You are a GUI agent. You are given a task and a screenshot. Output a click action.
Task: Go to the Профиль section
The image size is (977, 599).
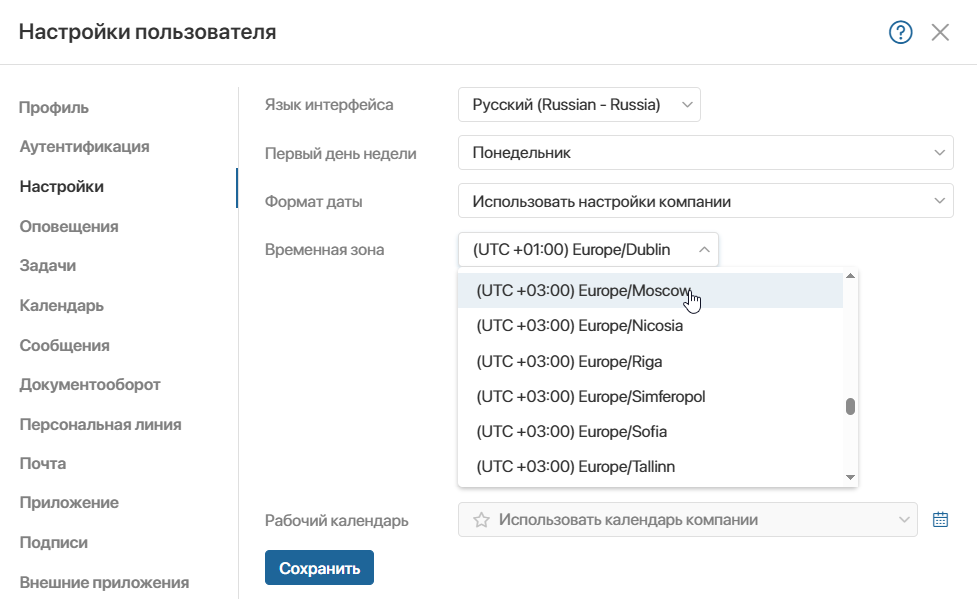point(54,107)
